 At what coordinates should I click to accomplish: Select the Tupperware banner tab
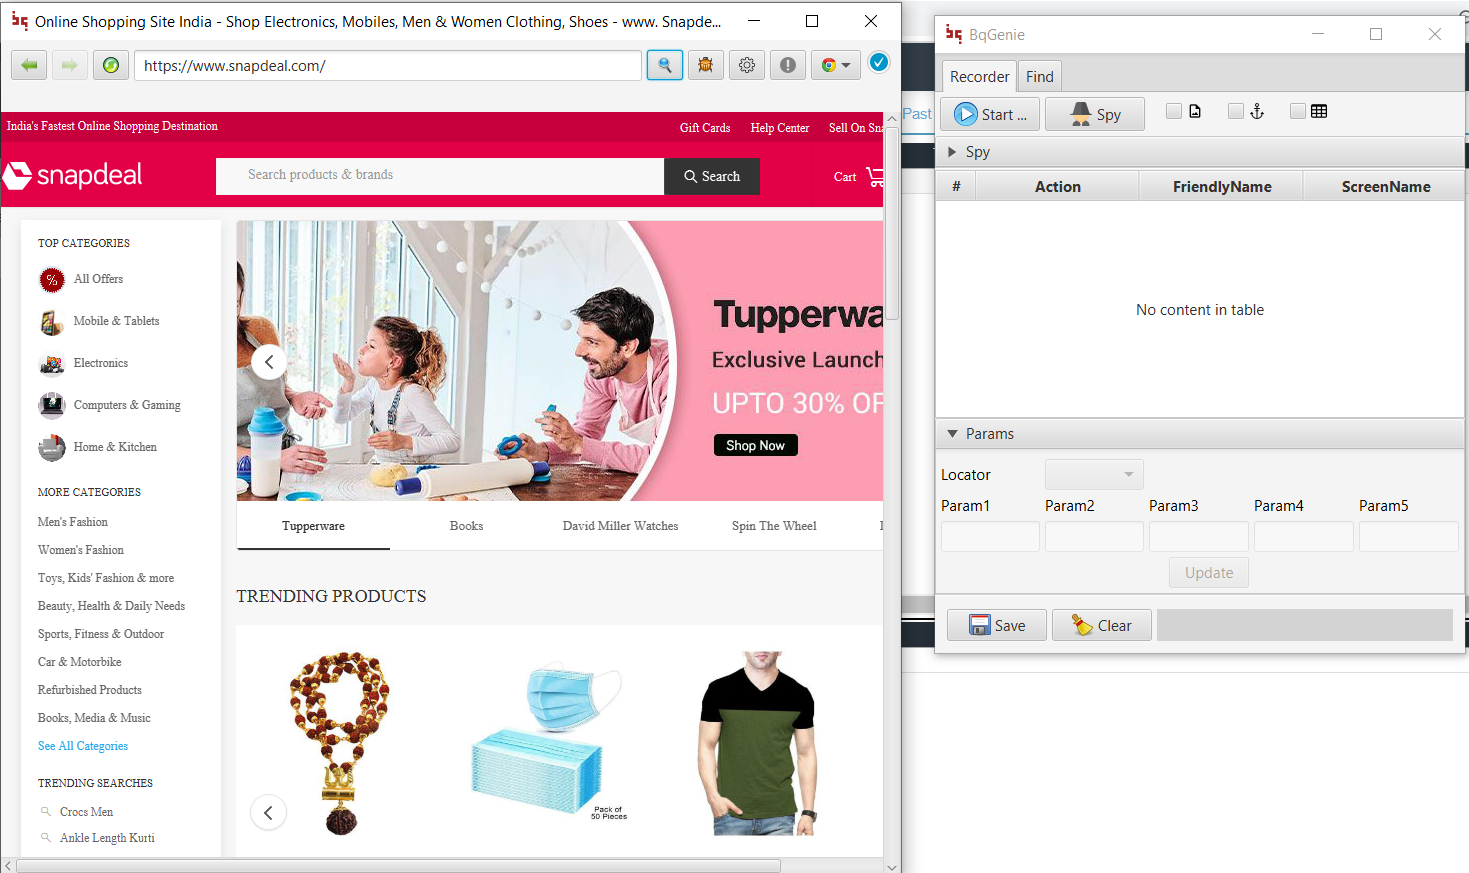tap(313, 526)
